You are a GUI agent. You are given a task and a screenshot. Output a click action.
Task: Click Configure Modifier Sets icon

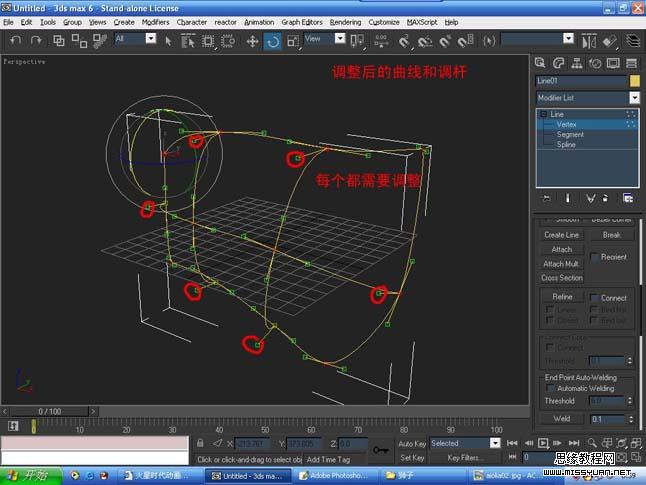(627, 199)
